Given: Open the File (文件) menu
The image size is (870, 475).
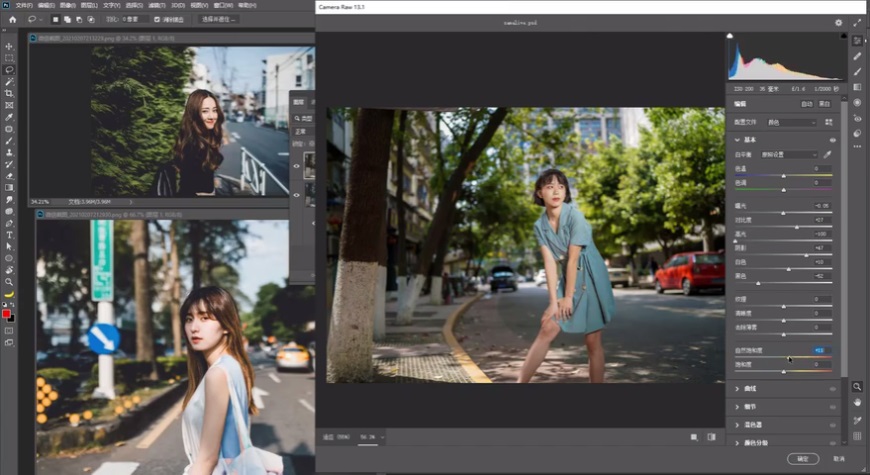Looking at the screenshot, I should tap(24, 5).
